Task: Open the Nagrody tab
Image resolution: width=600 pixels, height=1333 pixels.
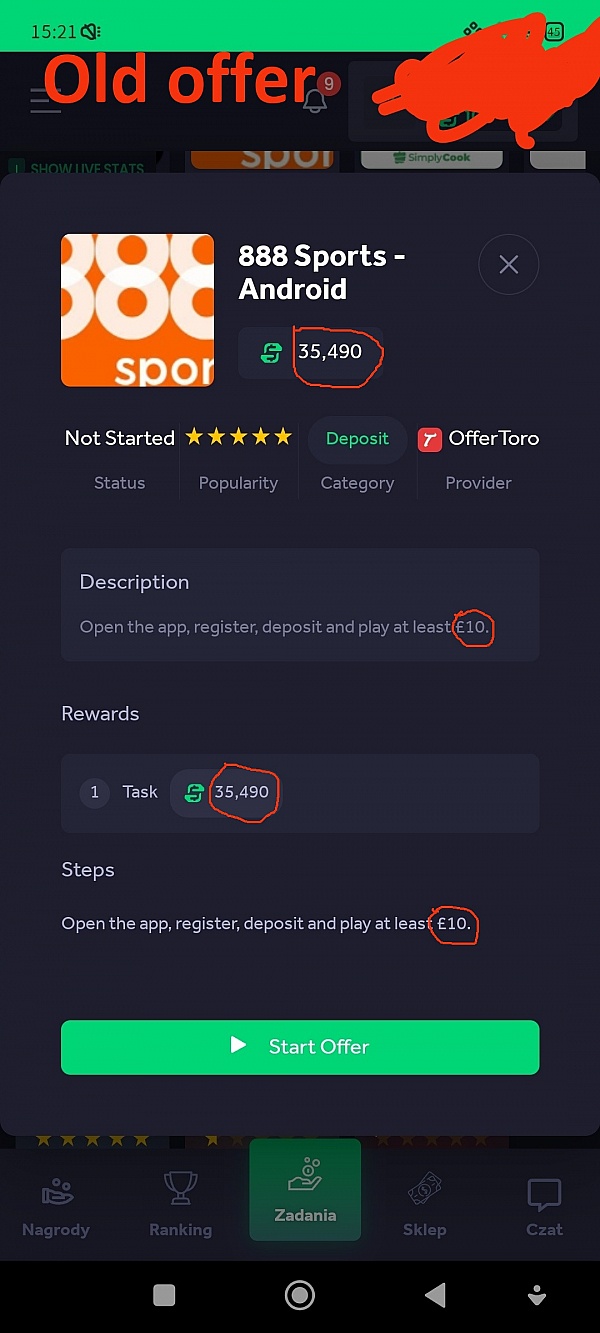Action: tap(56, 1206)
